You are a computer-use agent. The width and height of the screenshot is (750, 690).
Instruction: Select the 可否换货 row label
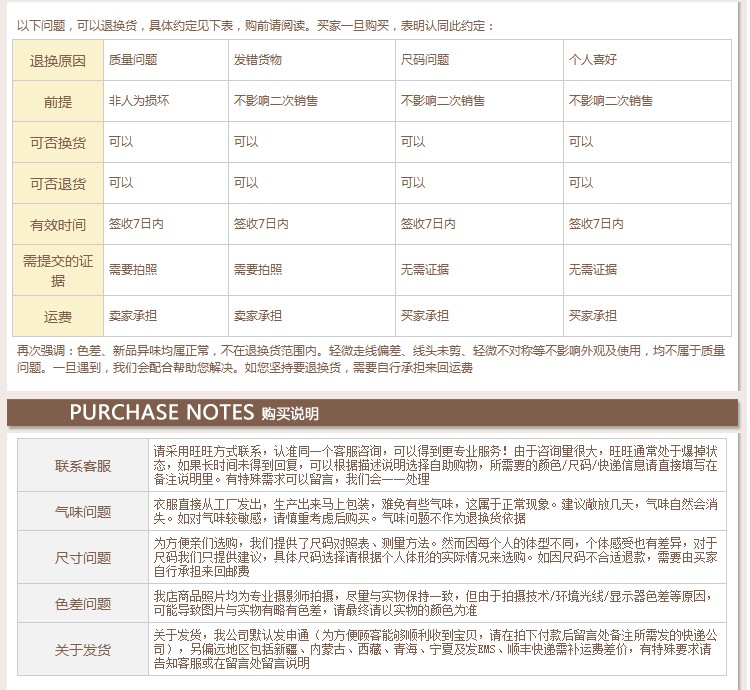[x=58, y=142]
